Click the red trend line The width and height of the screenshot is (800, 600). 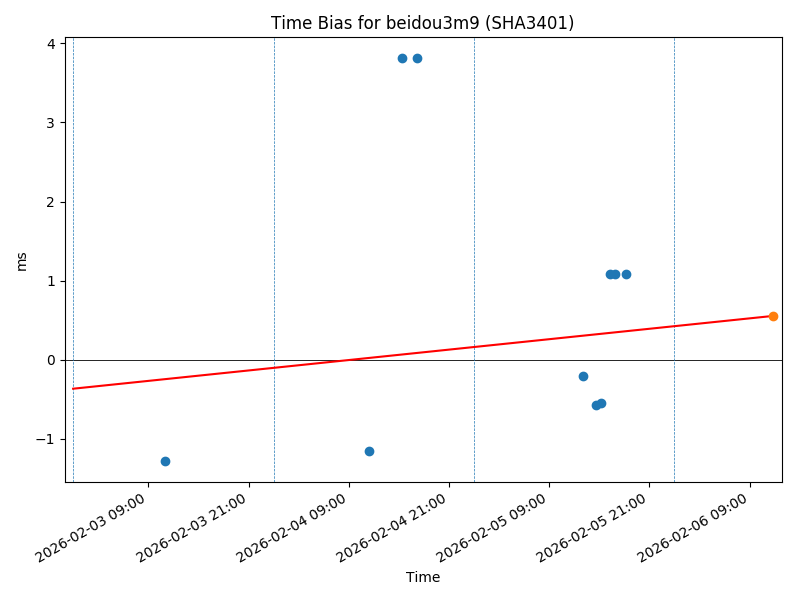point(200,374)
